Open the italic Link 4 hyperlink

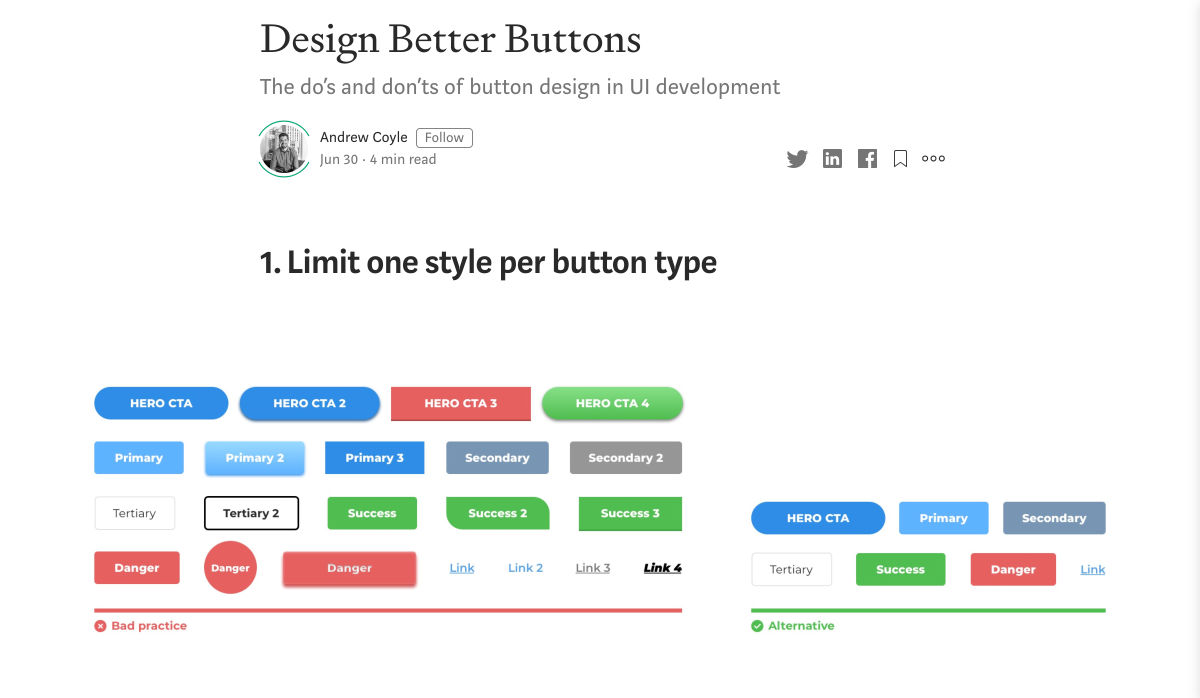coord(662,568)
